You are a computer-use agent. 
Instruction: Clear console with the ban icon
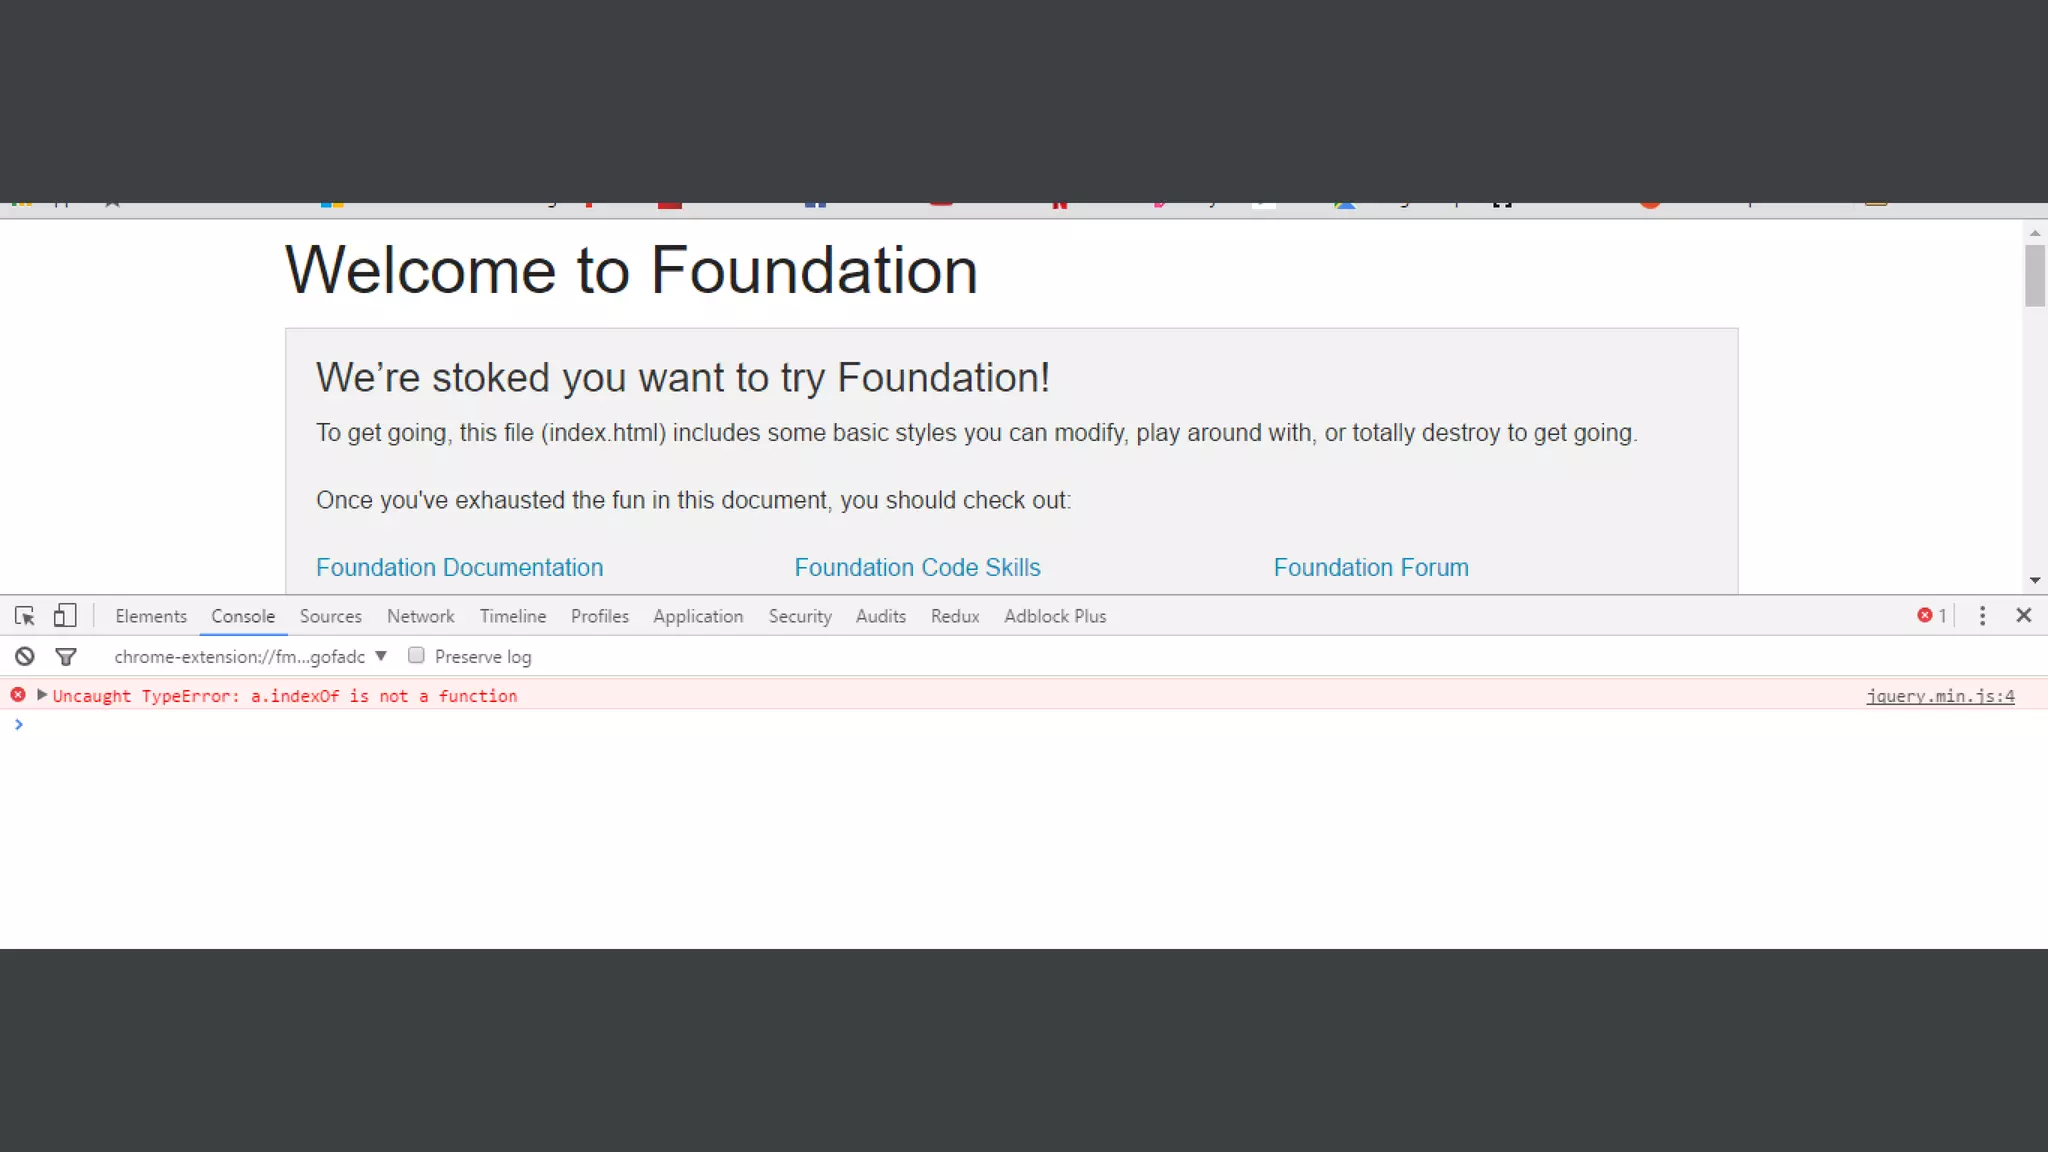pyautogui.click(x=25, y=657)
